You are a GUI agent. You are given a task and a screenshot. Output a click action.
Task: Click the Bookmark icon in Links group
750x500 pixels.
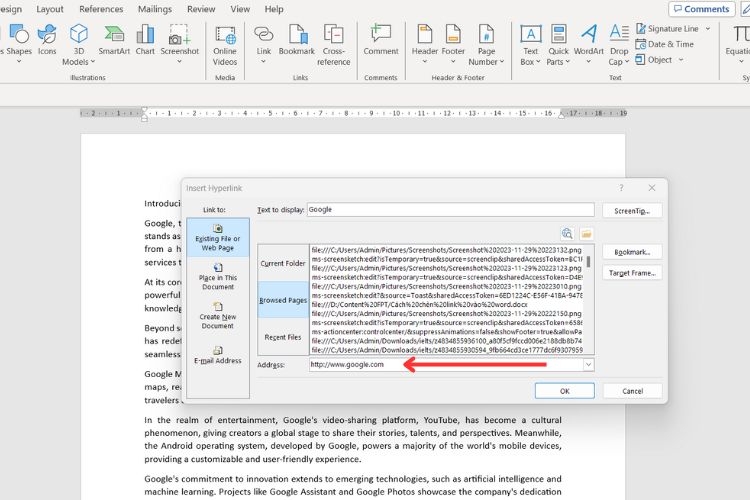tap(297, 41)
